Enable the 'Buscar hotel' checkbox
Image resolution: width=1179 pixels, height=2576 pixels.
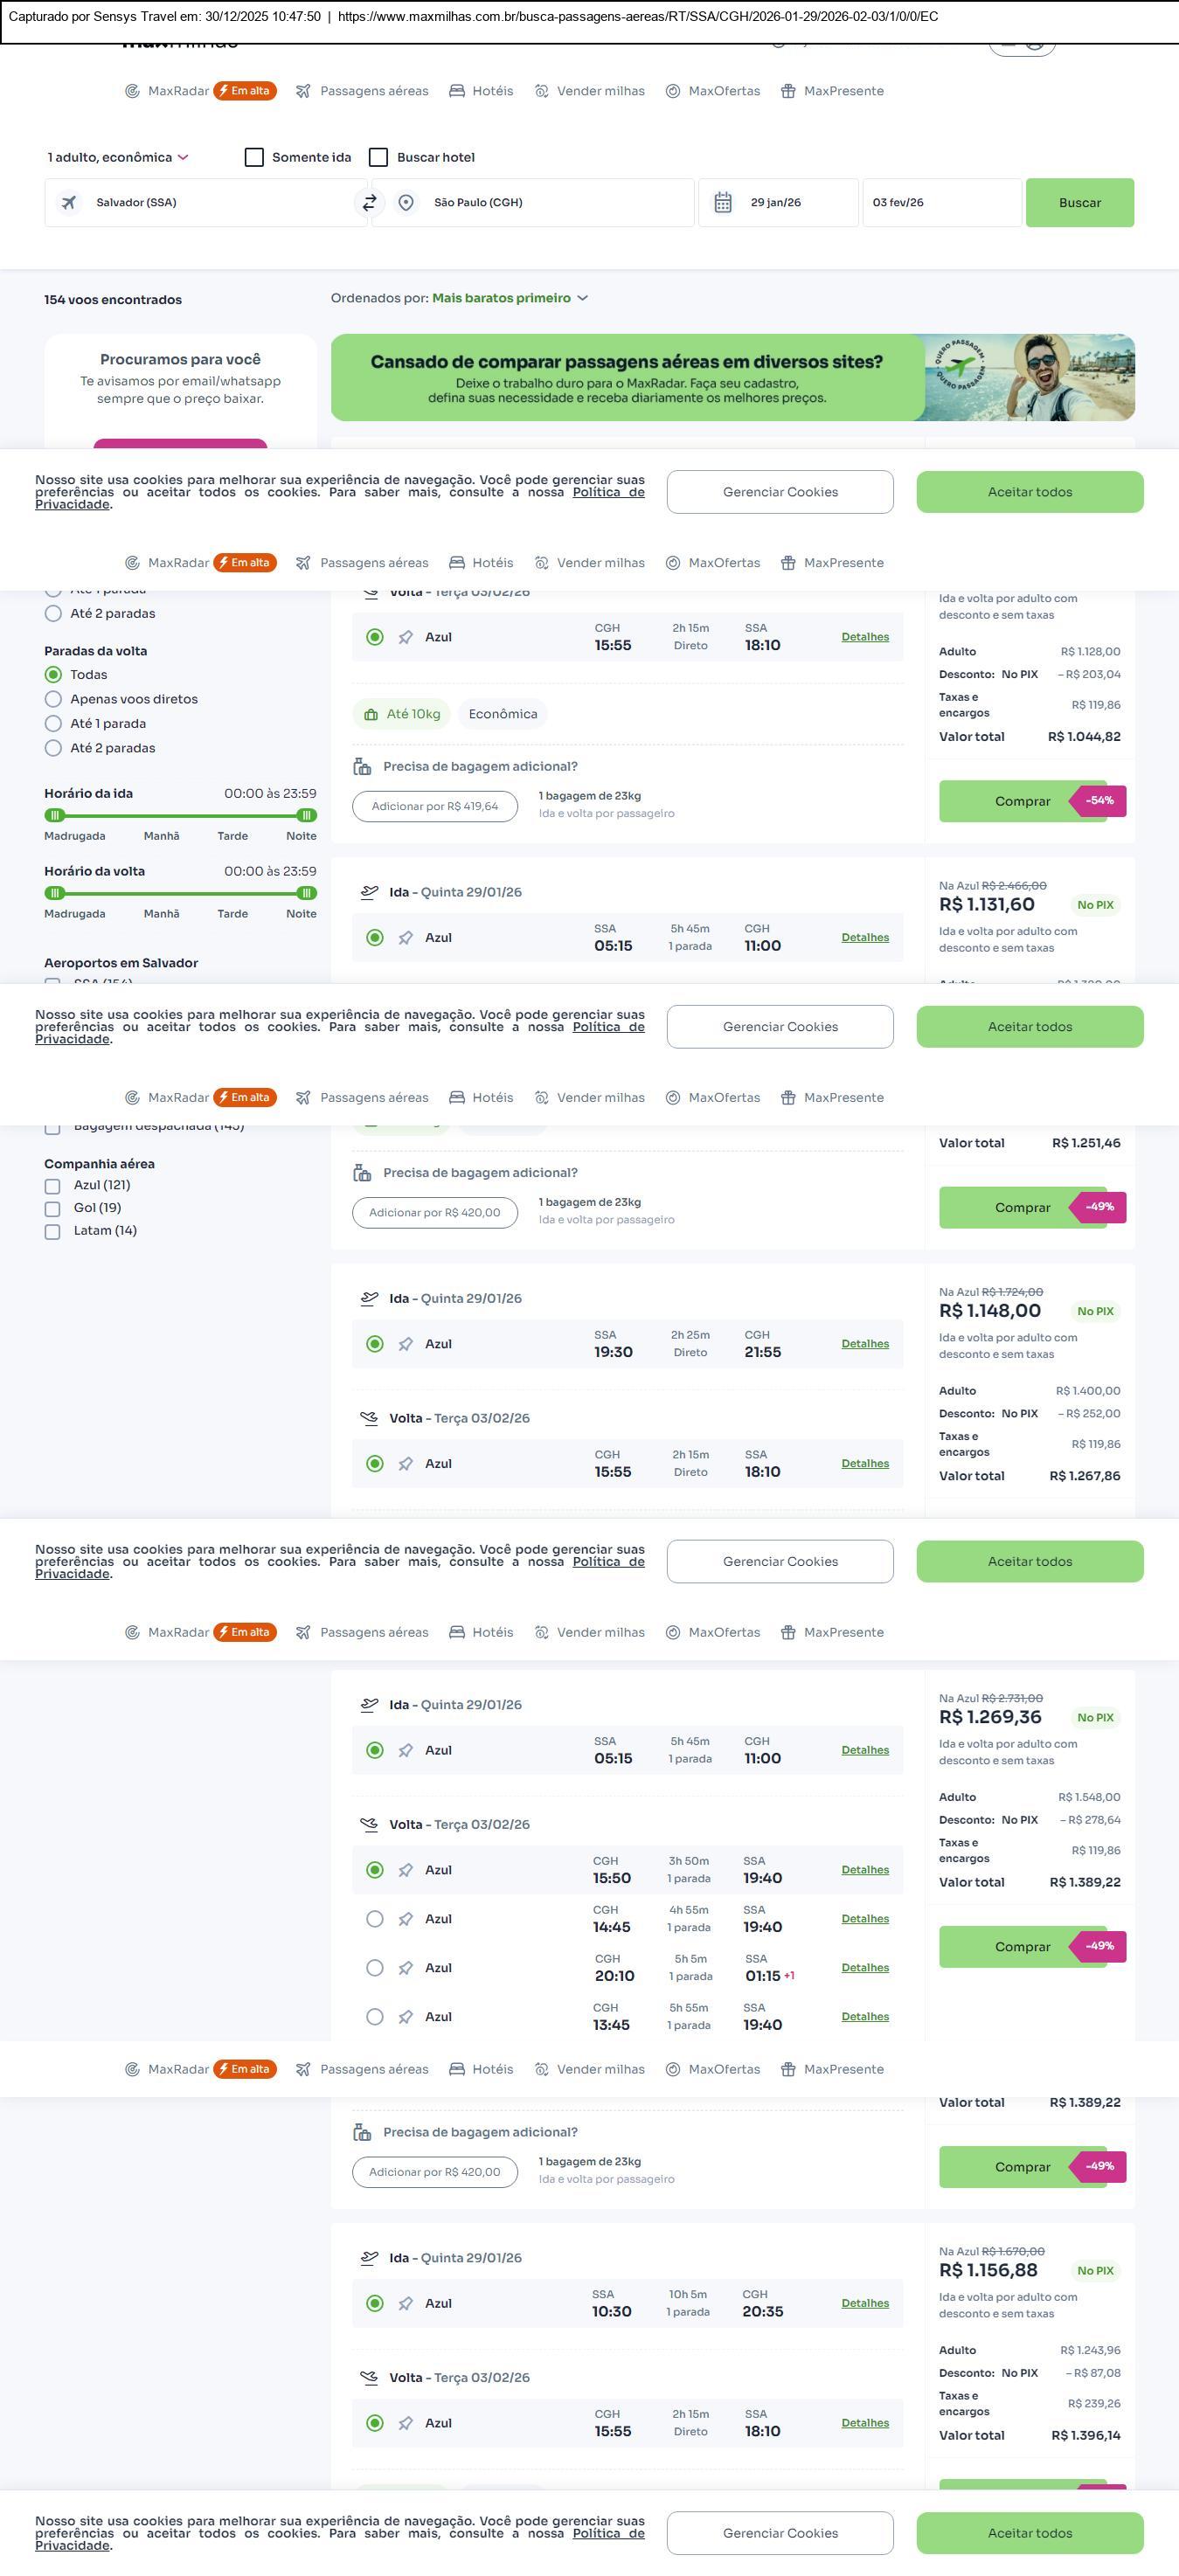click(379, 158)
